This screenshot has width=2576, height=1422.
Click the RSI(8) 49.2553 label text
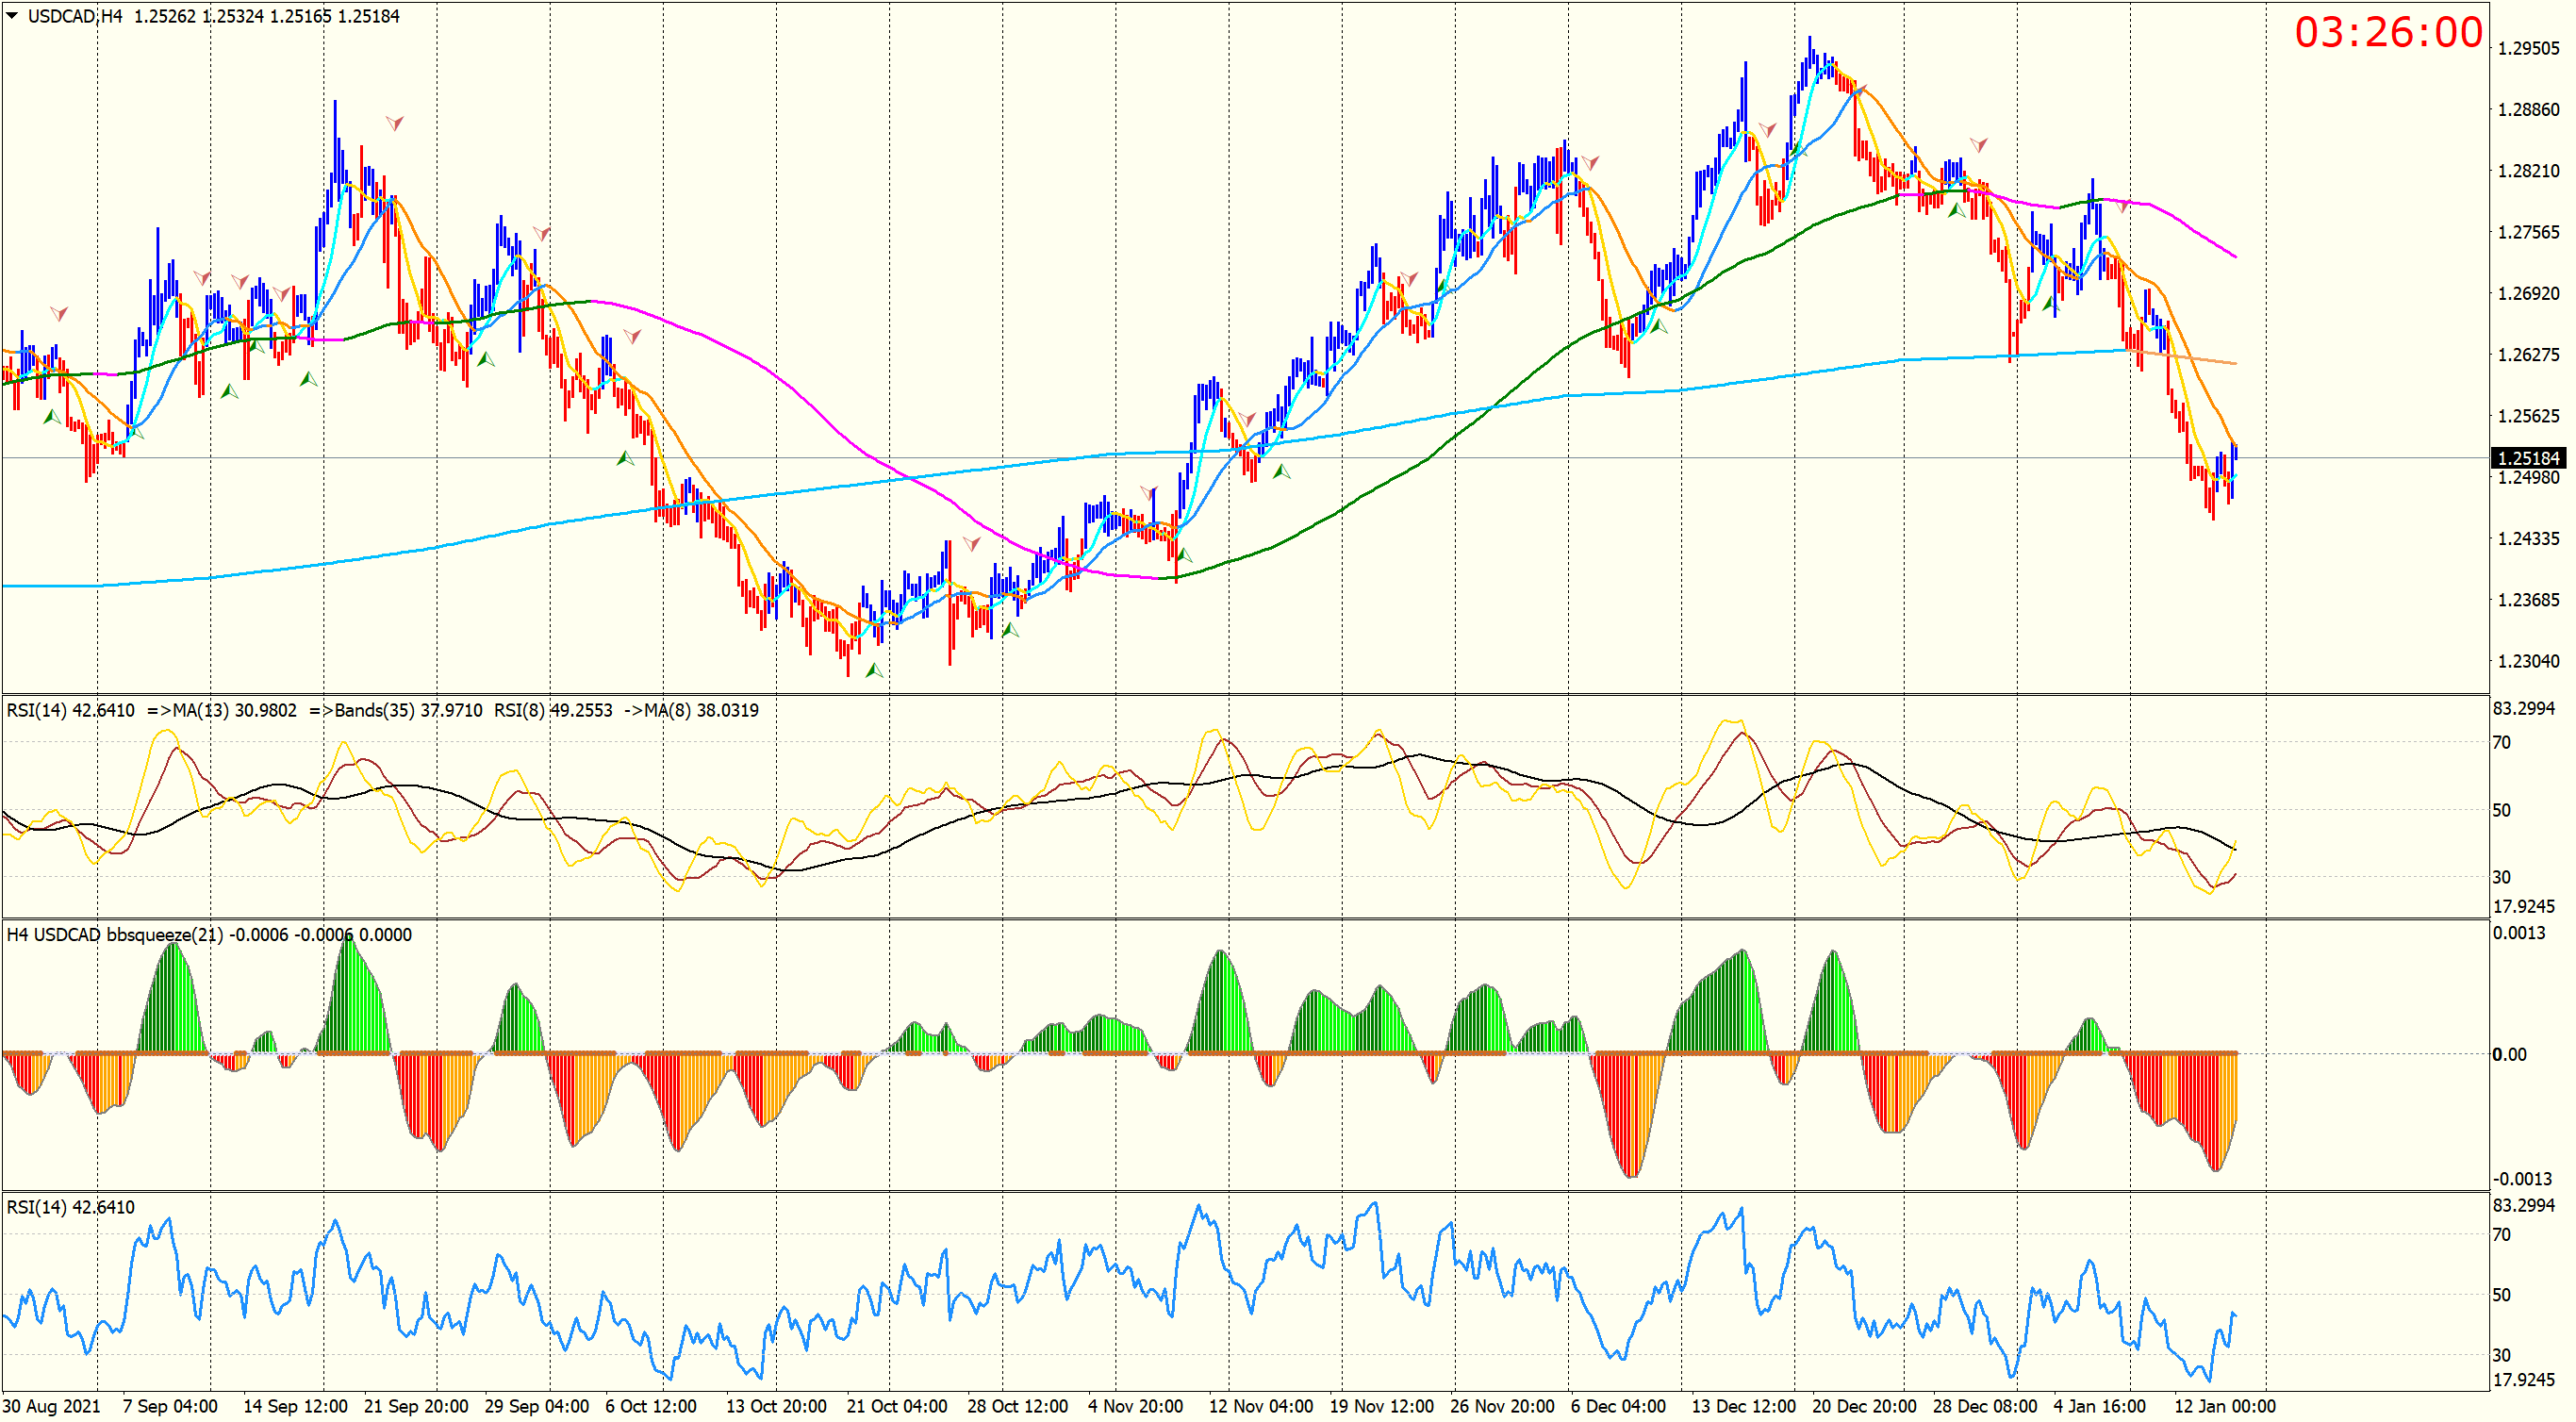(553, 711)
